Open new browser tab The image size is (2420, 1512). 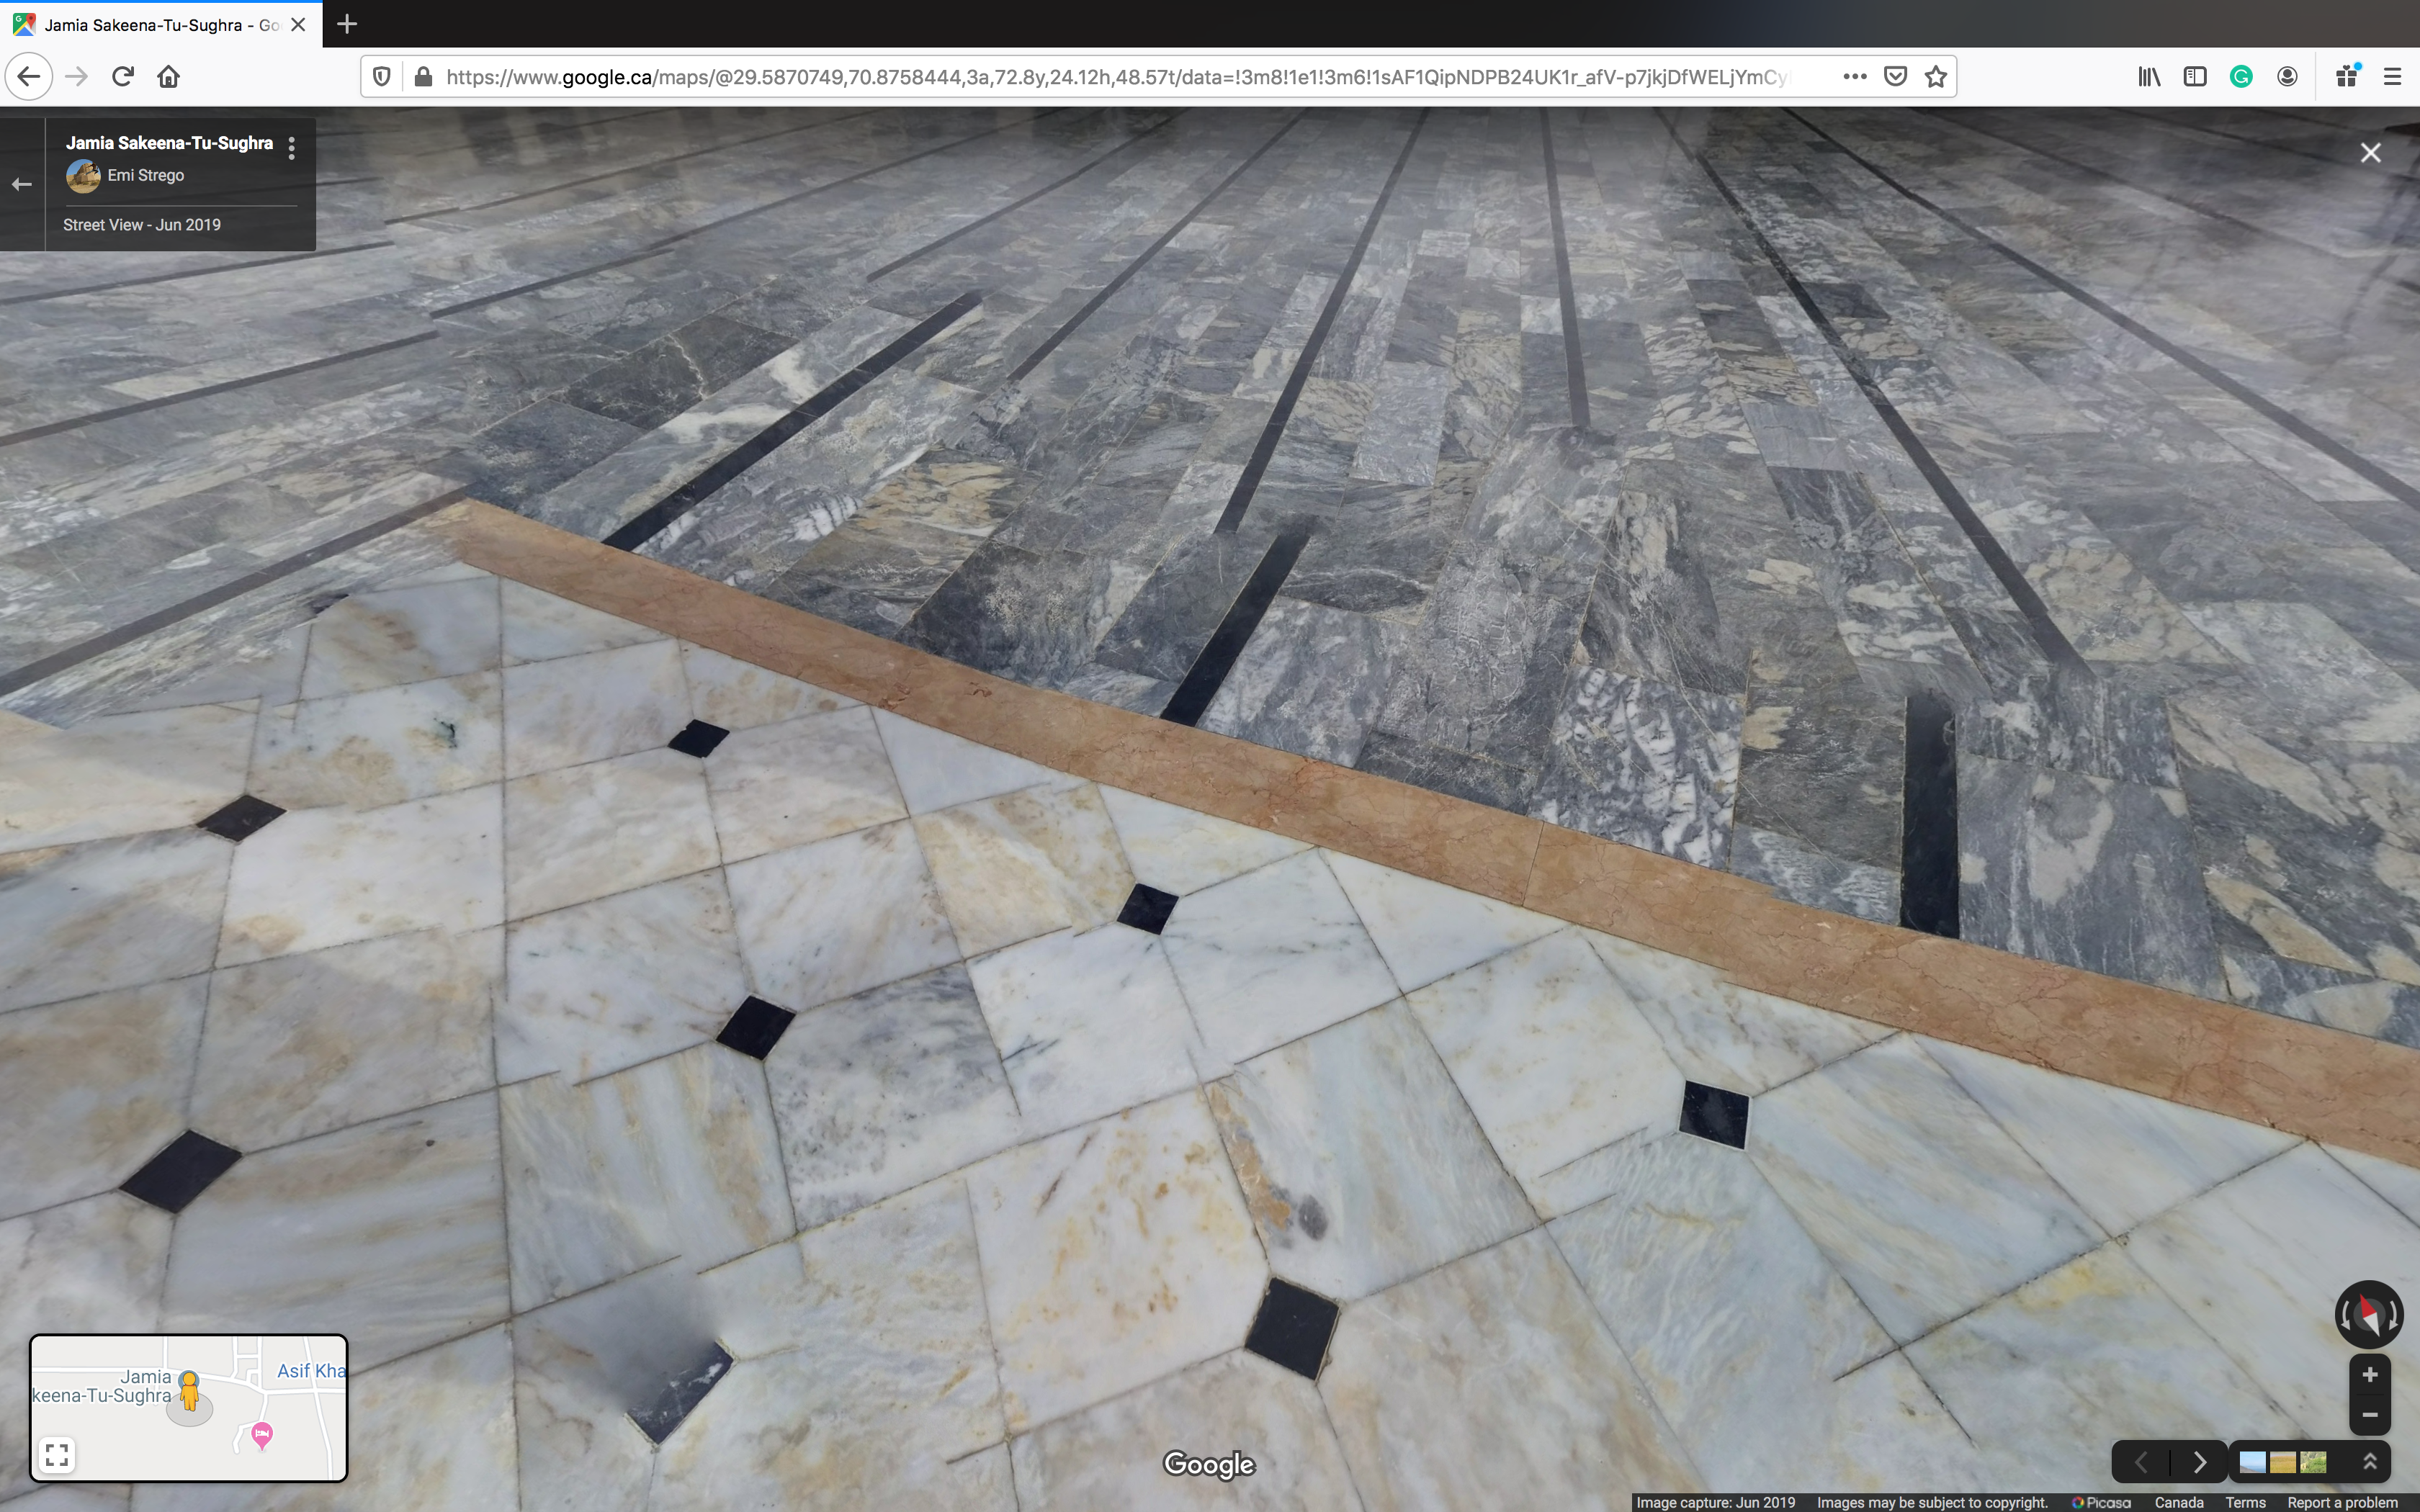click(x=347, y=24)
